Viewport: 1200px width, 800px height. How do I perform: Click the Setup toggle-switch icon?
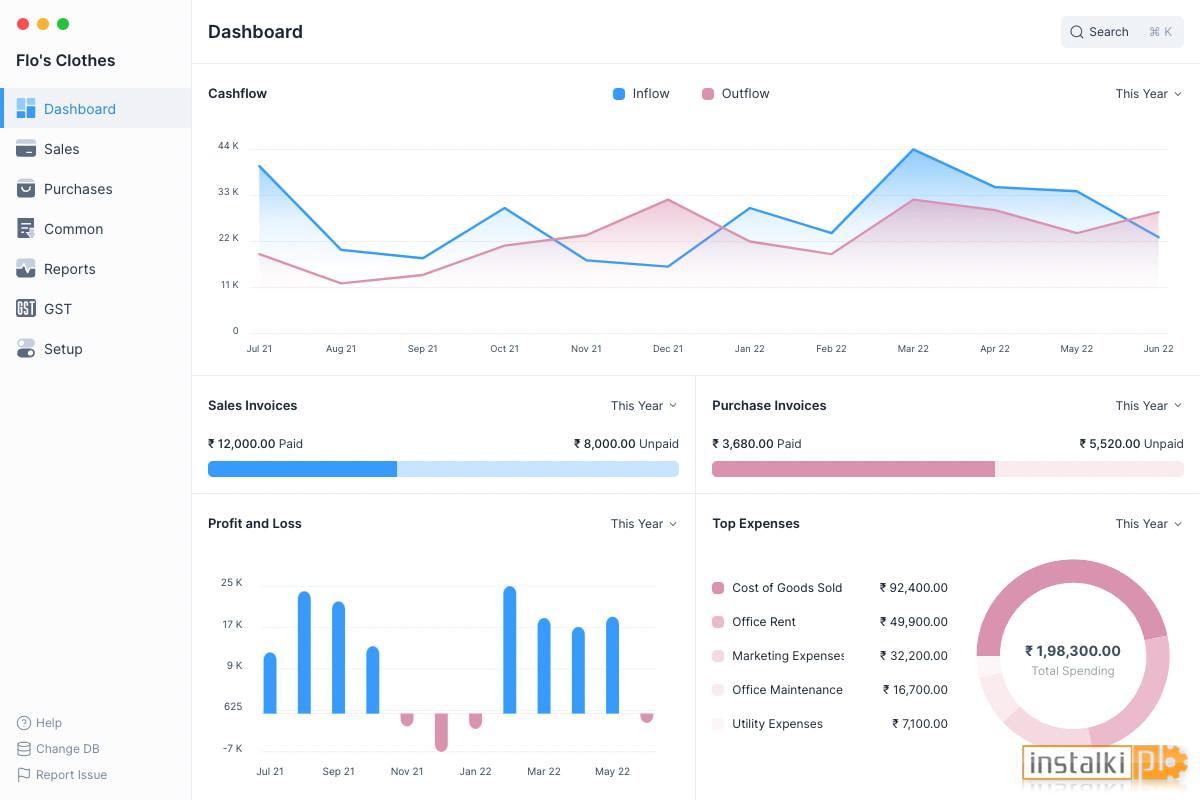[26, 348]
